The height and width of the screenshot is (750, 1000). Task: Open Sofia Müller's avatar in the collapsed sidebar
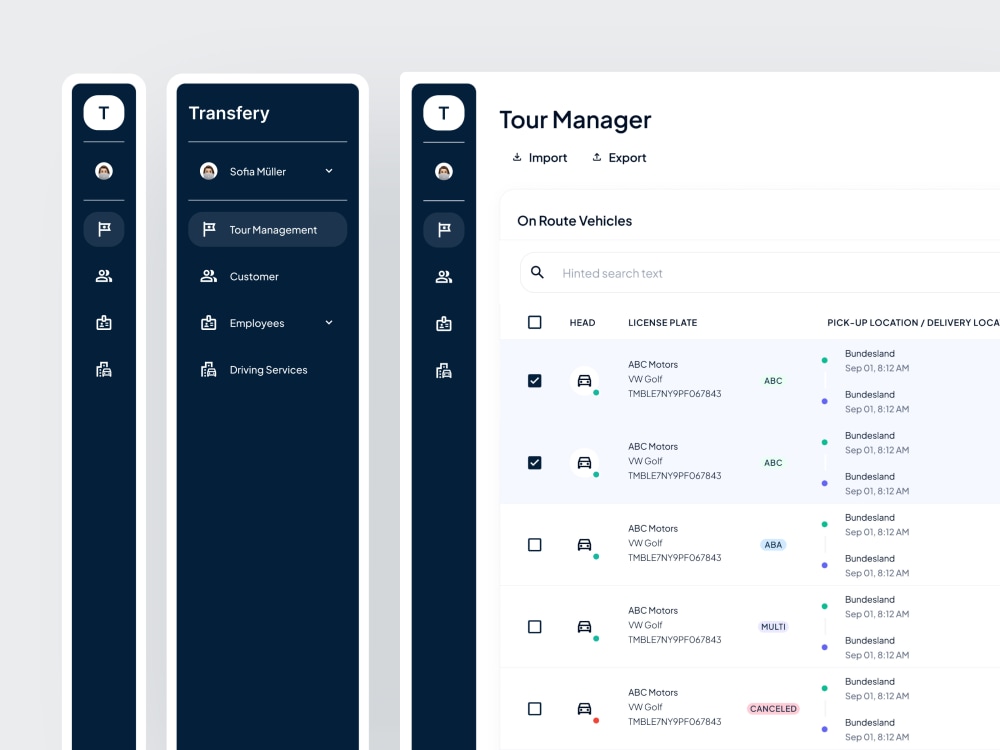(x=104, y=171)
